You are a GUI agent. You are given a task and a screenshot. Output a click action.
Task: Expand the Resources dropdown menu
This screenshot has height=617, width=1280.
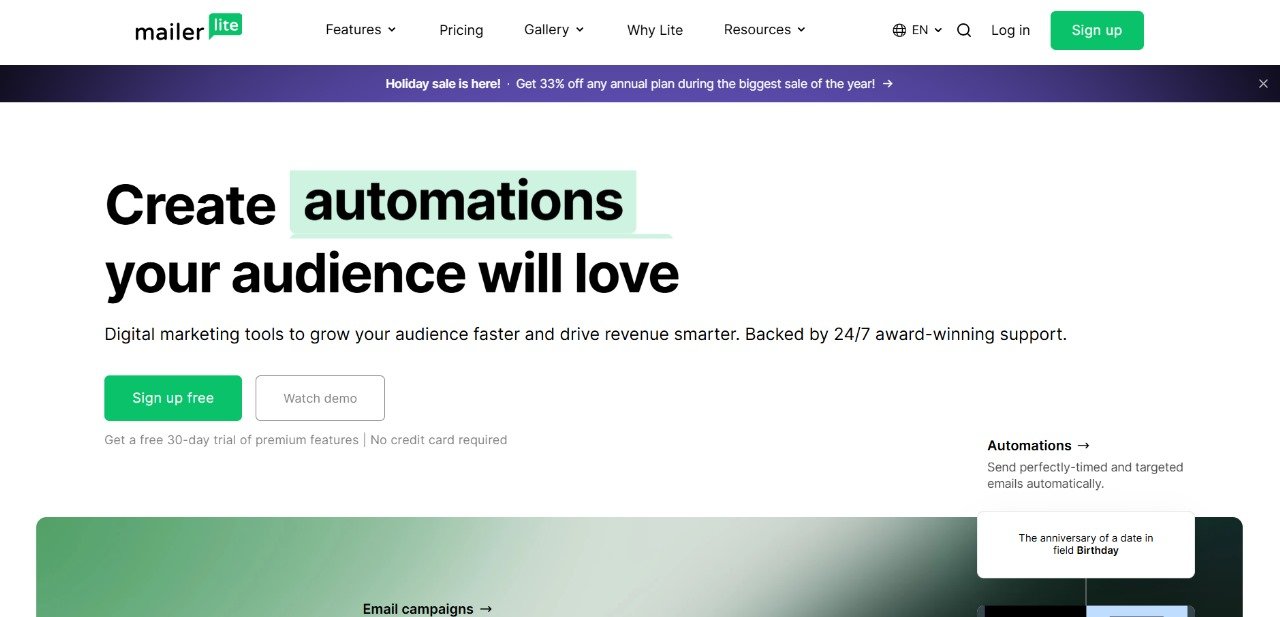(765, 30)
